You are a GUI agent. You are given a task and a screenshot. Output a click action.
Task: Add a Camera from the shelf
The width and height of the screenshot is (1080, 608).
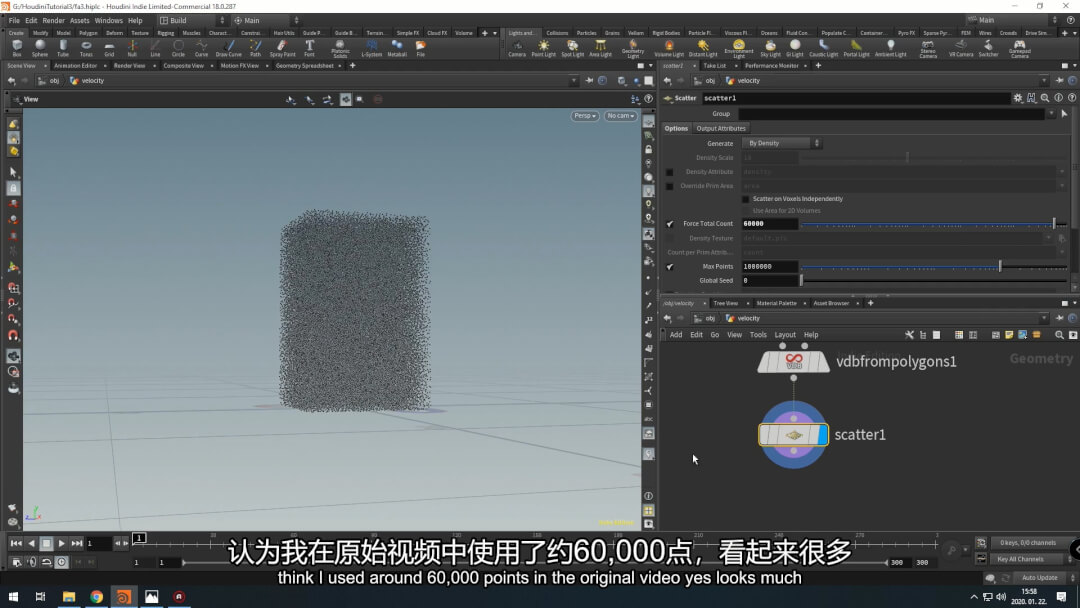point(517,48)
